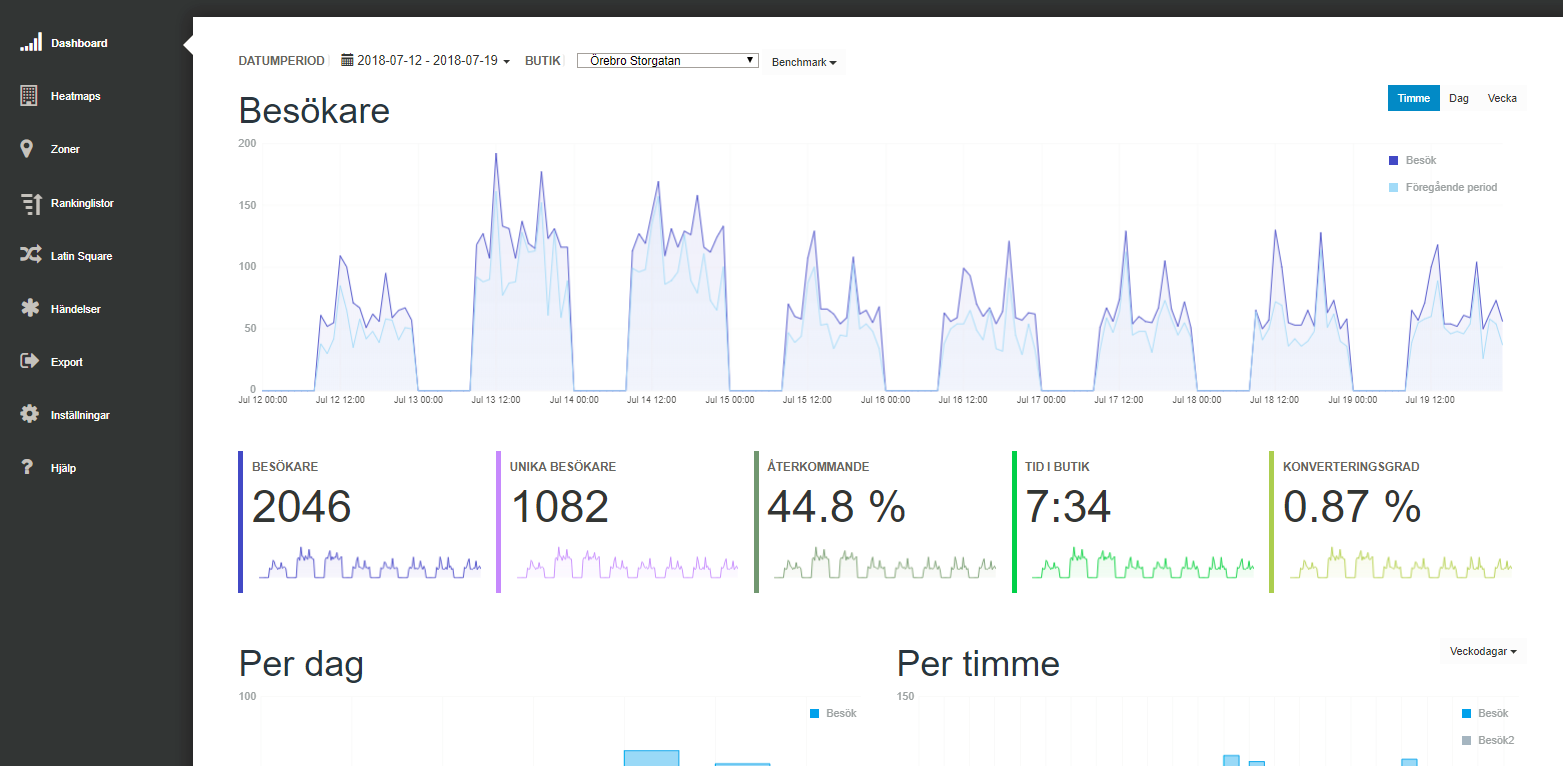Click the Export arrow icon
Viewport: 1563px width, 766px height.
click(30, 362)
